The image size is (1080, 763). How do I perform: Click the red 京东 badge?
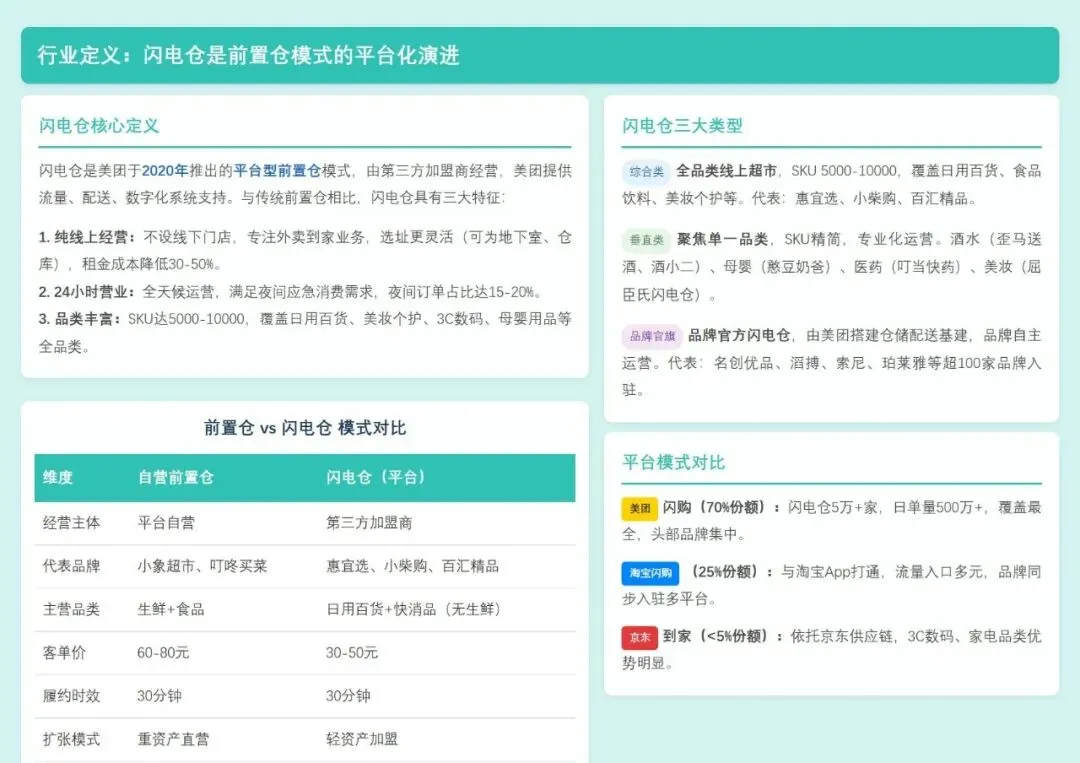[639, 637]
